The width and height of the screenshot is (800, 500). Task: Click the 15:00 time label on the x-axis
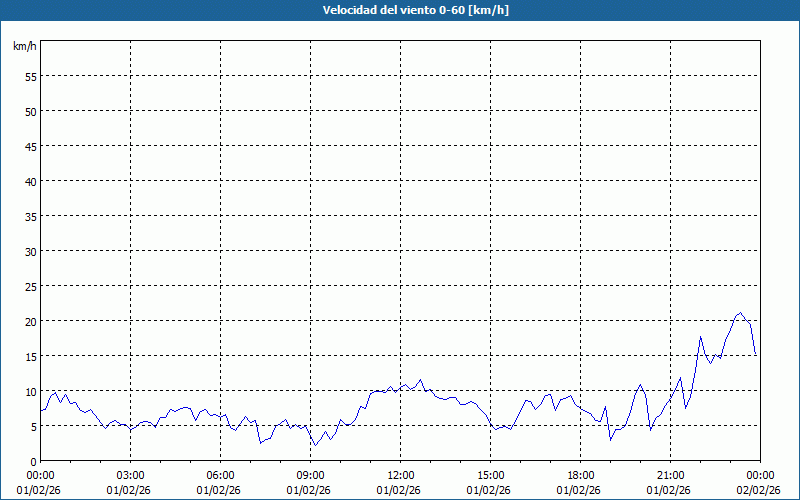coord(491,476)
